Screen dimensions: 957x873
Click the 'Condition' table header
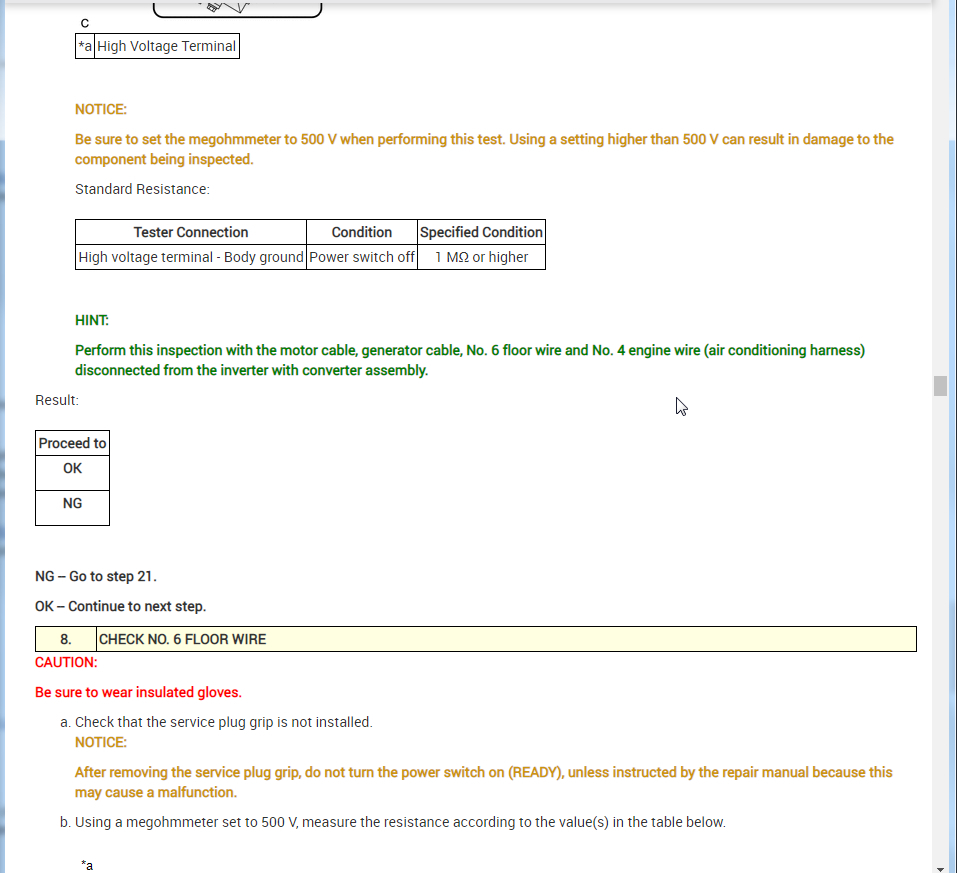pos(362,232)
